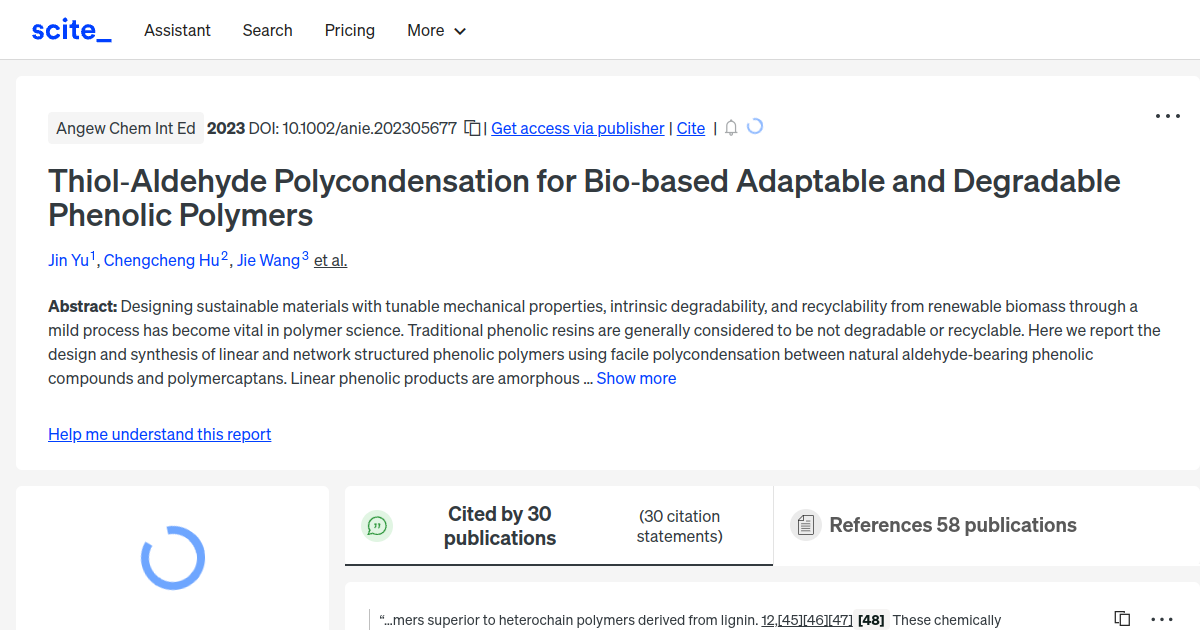Expand the author list via et al.

click(330, 260)
